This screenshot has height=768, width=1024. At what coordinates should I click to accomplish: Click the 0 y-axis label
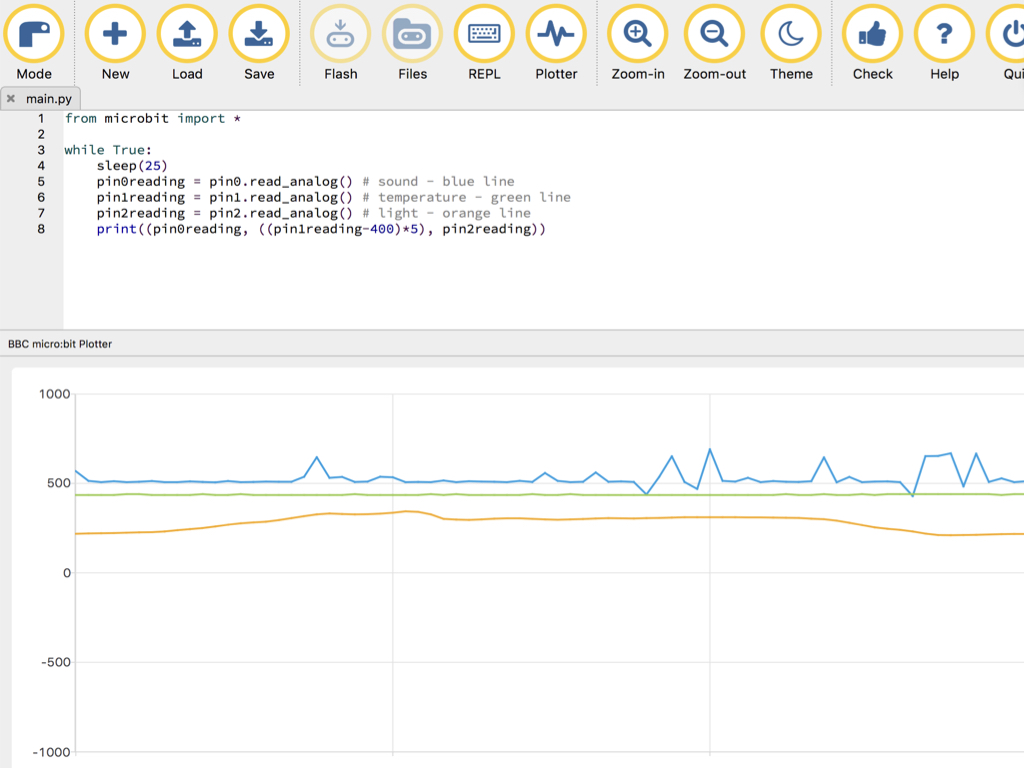click(67, 573)
